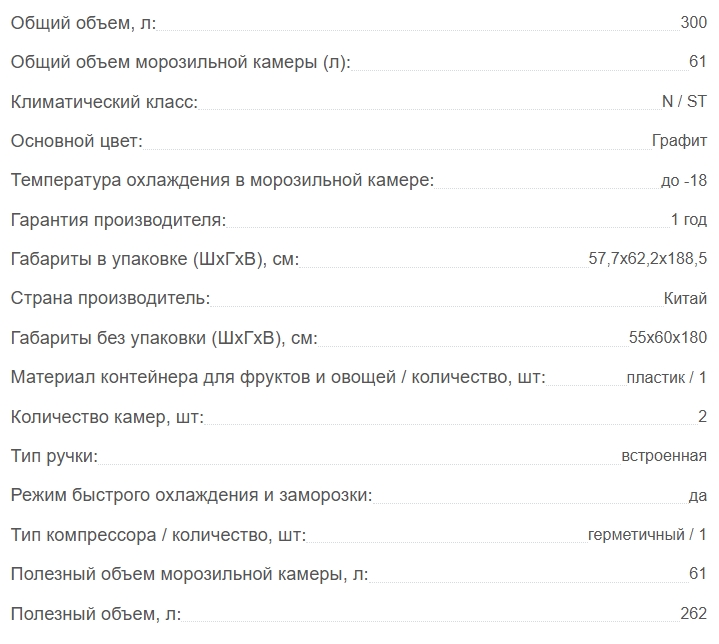Click the 'Общий объем, л:' label
719x644 pixels.
click(x=83, y=23)
